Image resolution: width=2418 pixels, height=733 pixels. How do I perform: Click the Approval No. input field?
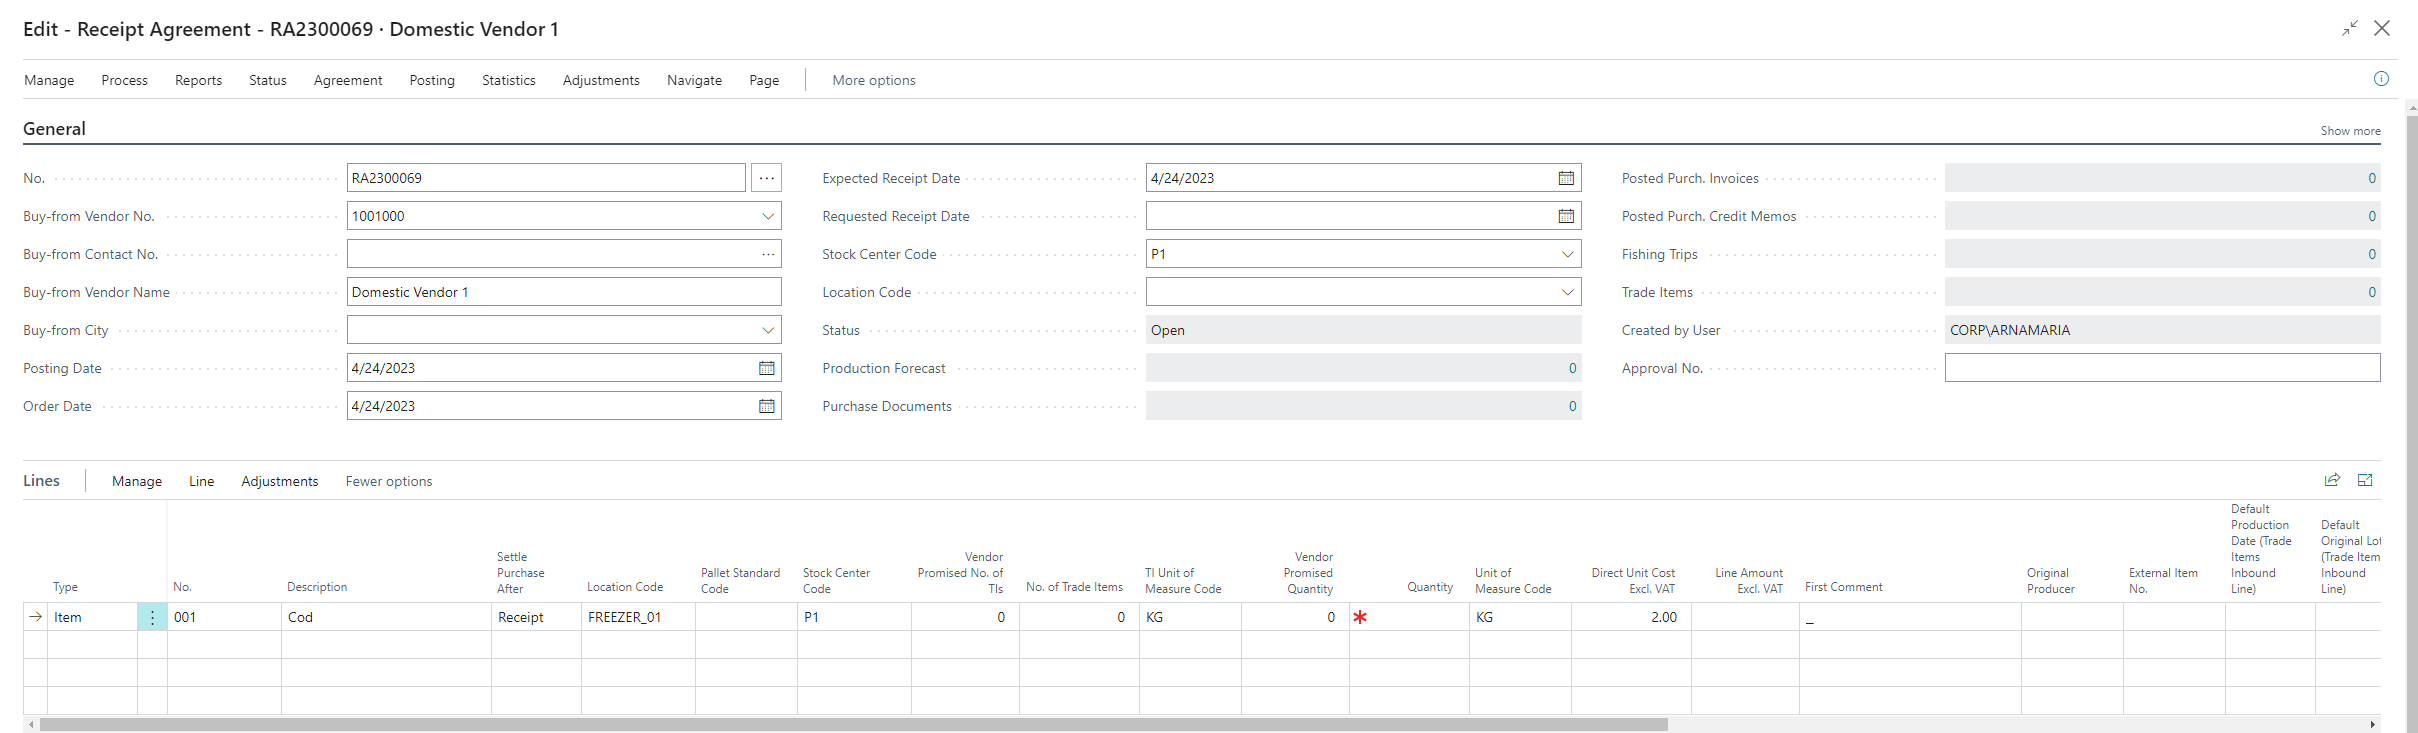pyautogui.click(x=2161, y=368)
